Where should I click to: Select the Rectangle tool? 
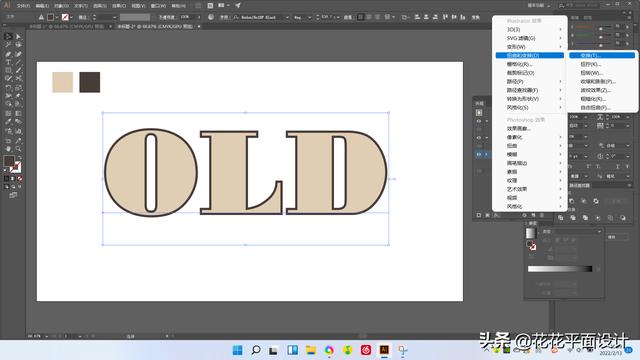(x=8, y=70)
